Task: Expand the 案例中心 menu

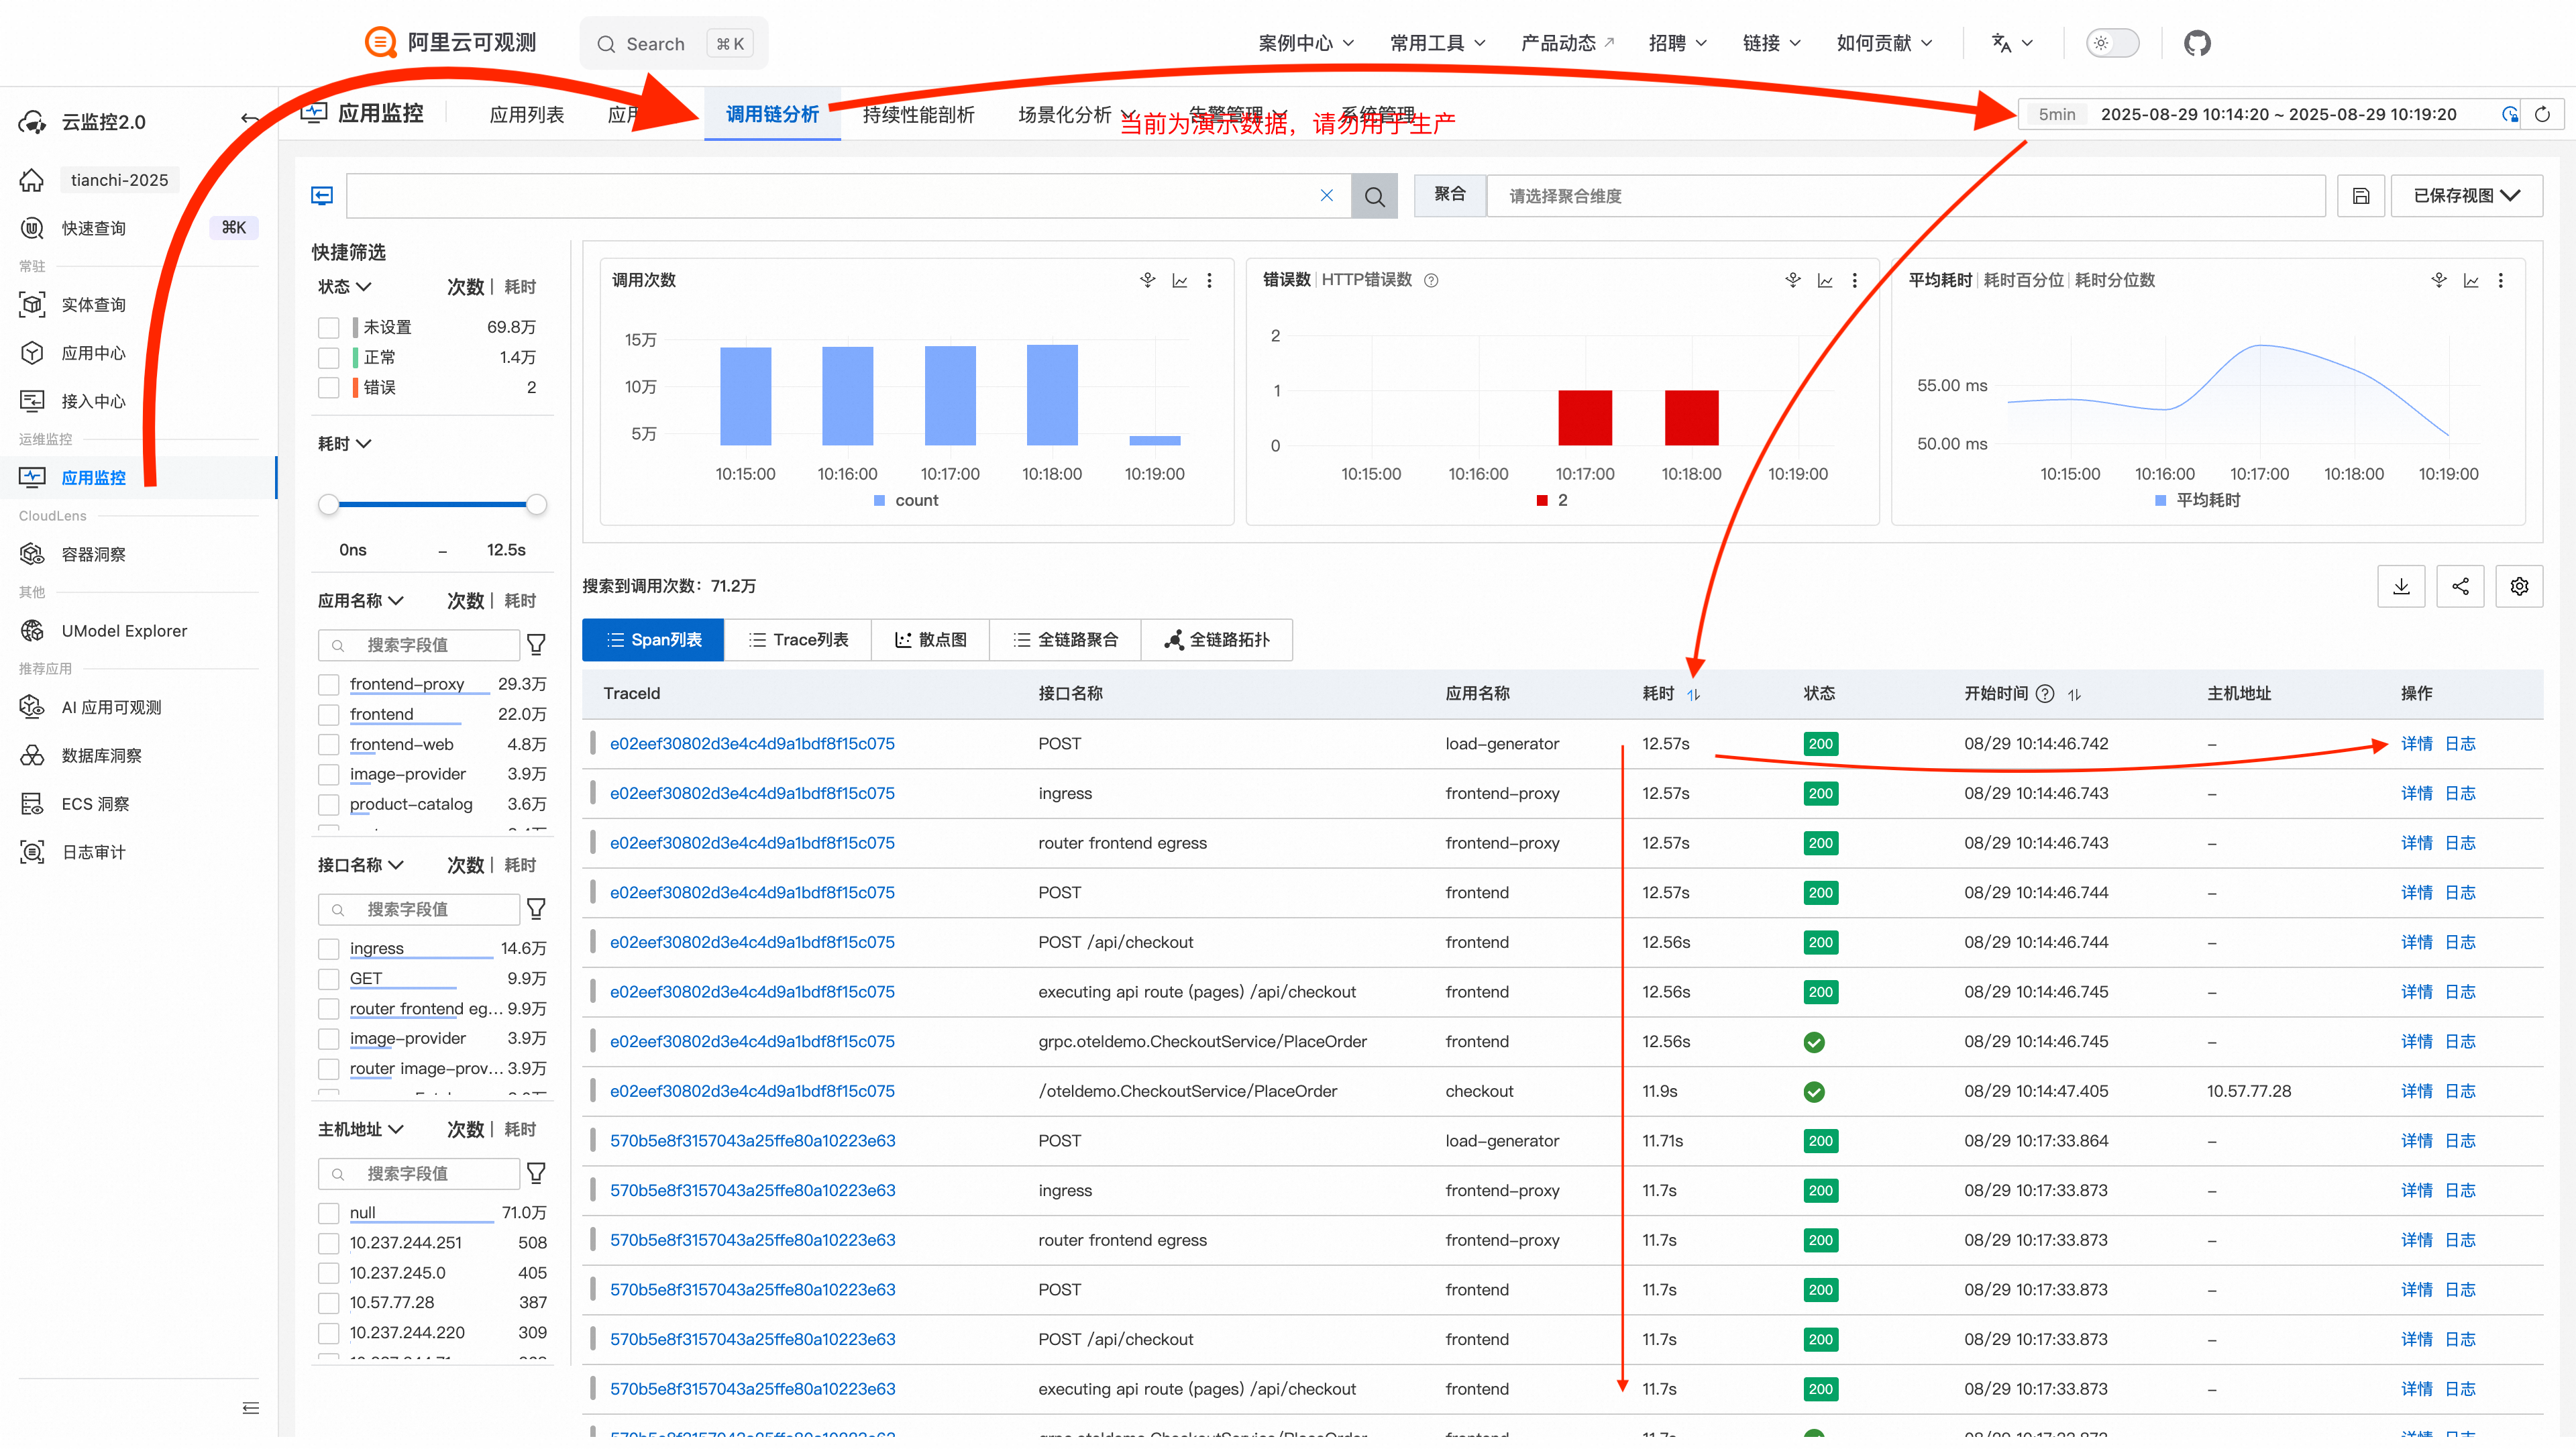Action: tap(1306, 43)
